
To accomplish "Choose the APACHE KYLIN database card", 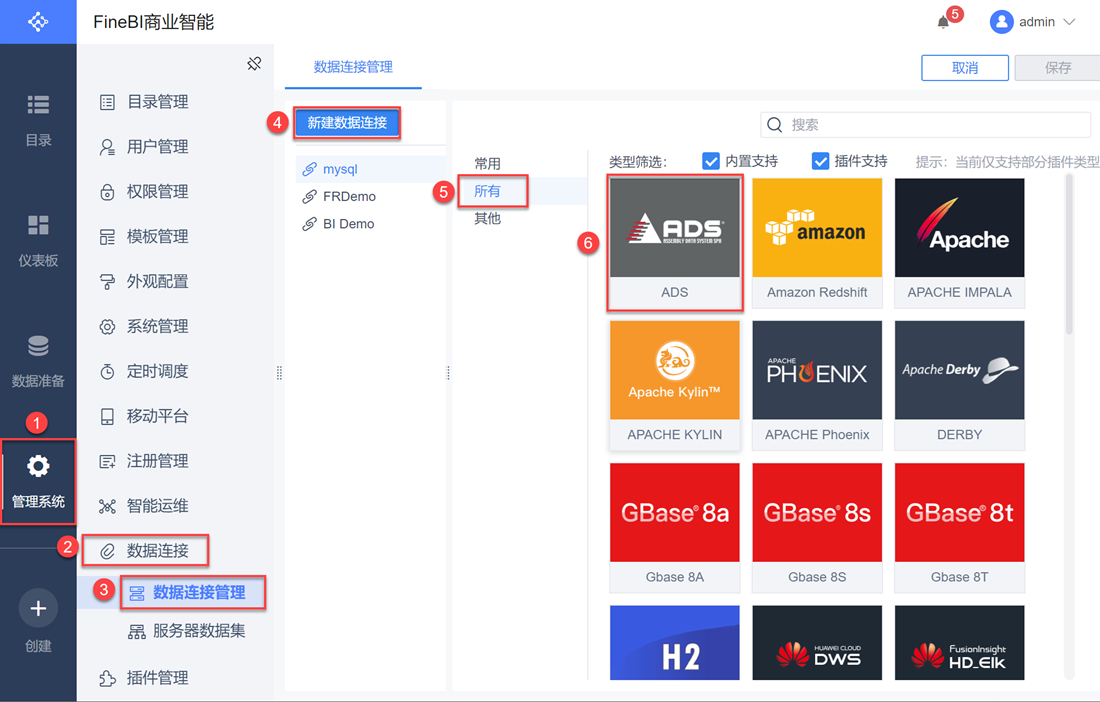I will tap(675, 385).
